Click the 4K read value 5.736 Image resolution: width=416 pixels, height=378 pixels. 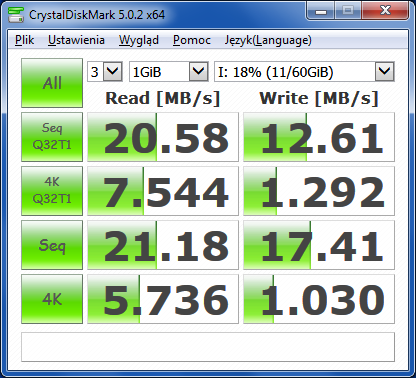[163, 299]
